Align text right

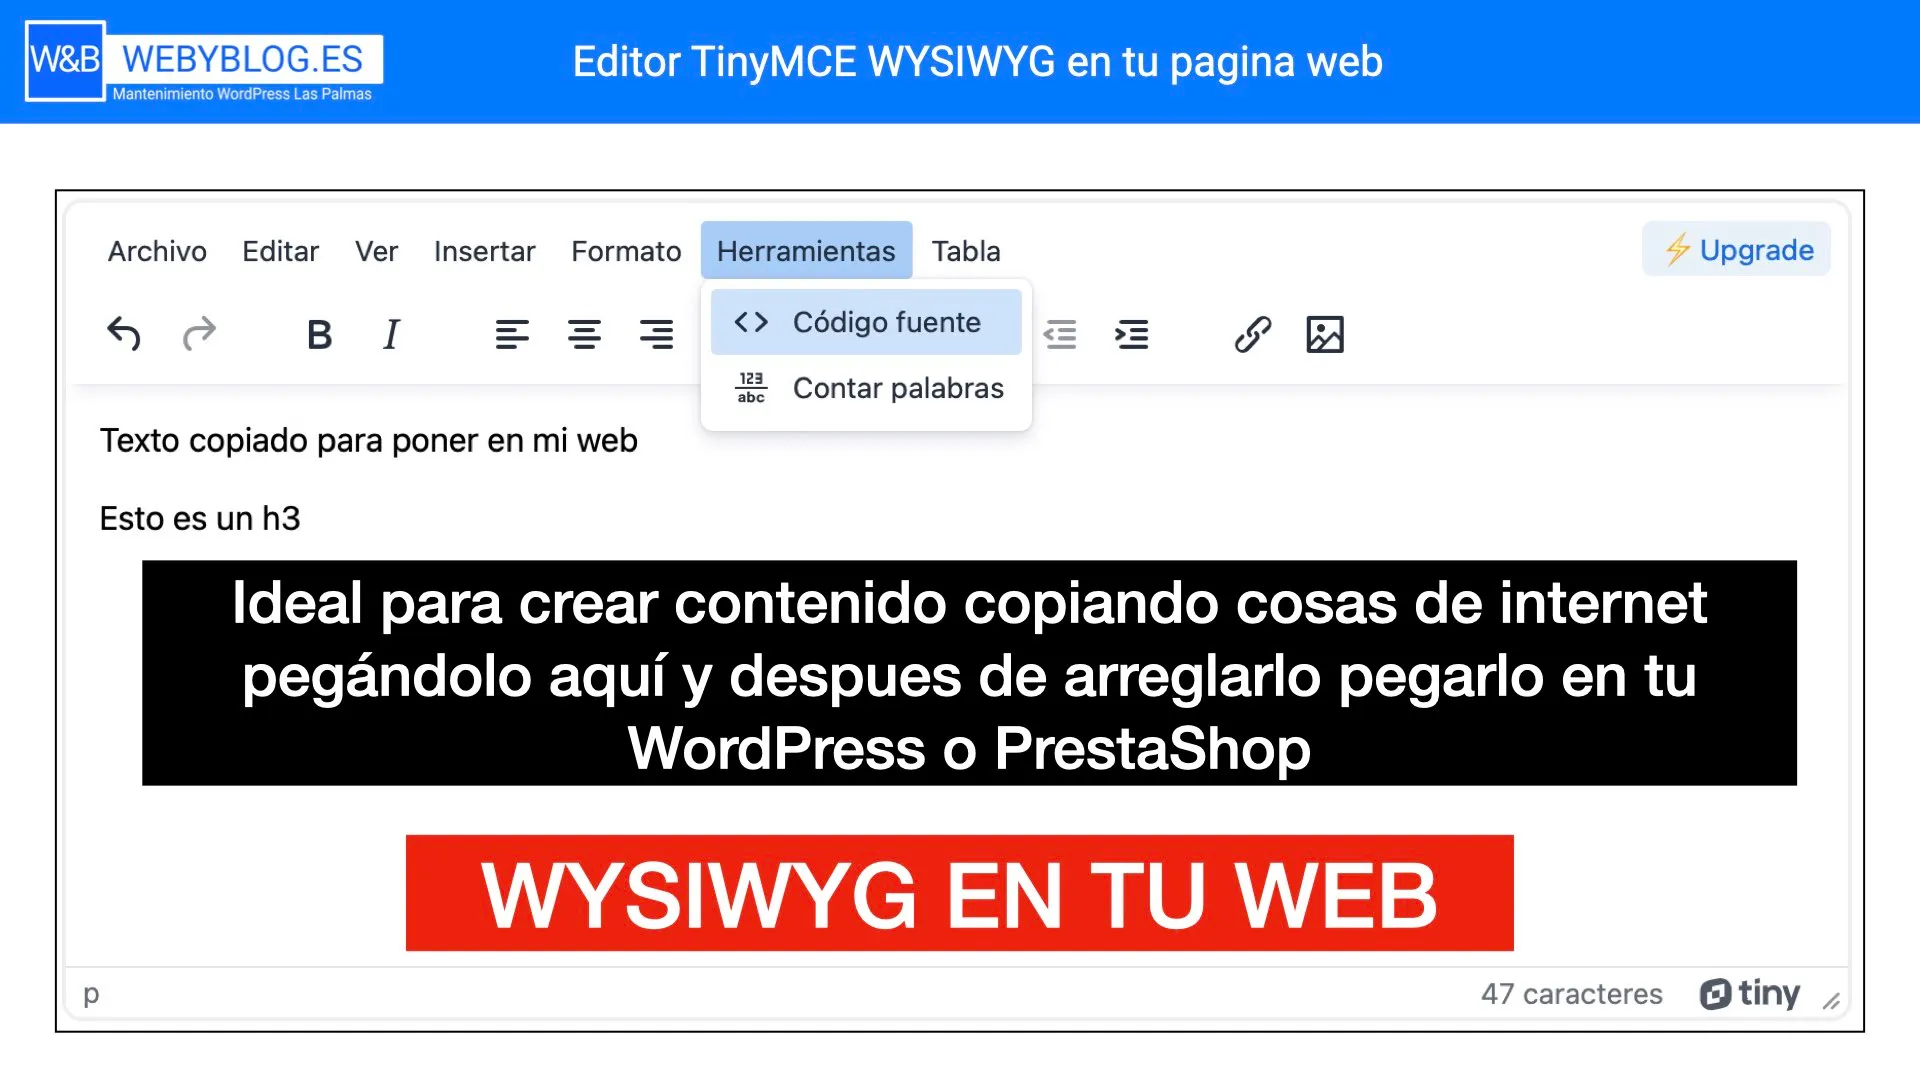point(657,334)
